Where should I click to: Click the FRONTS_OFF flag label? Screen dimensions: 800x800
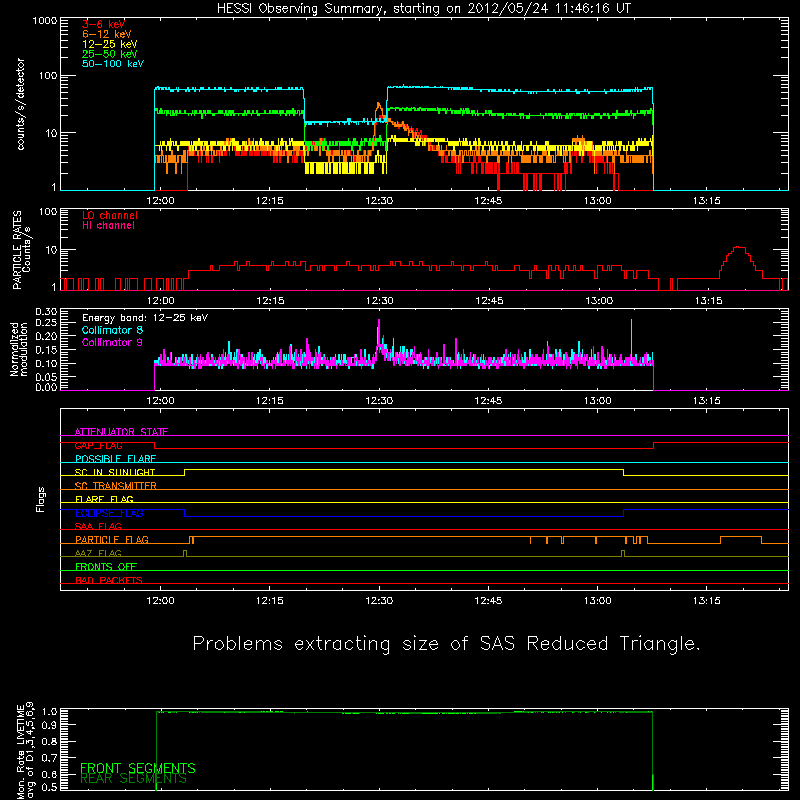click(106, 567)
